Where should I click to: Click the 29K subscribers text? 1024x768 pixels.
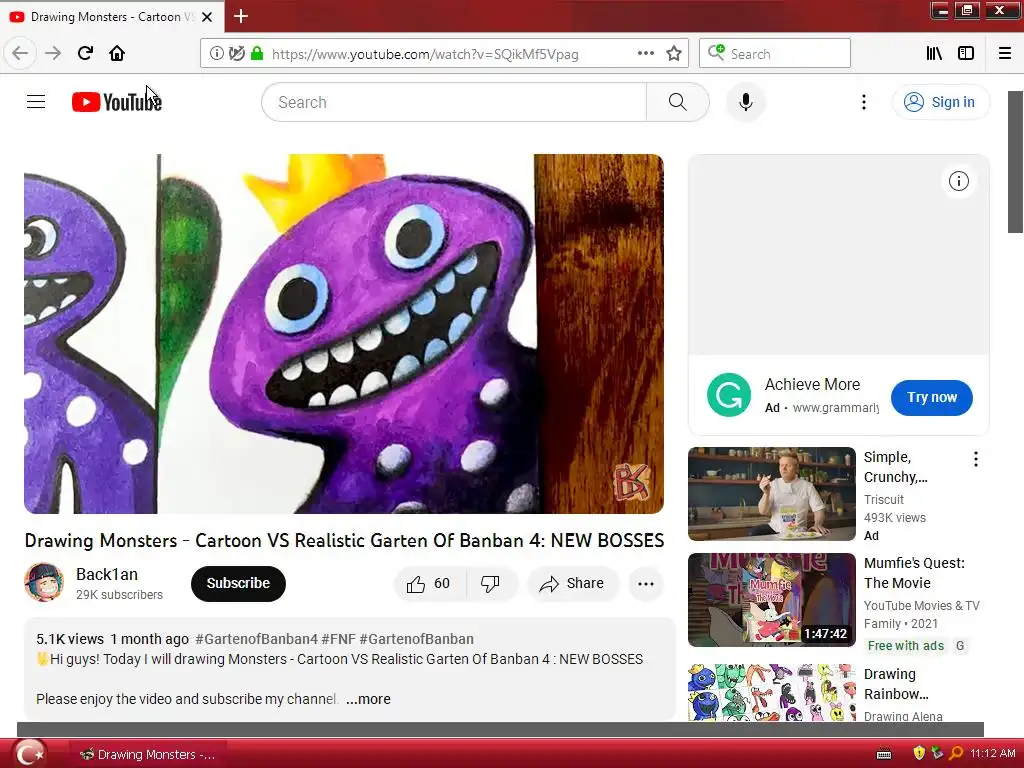[120, 595]
